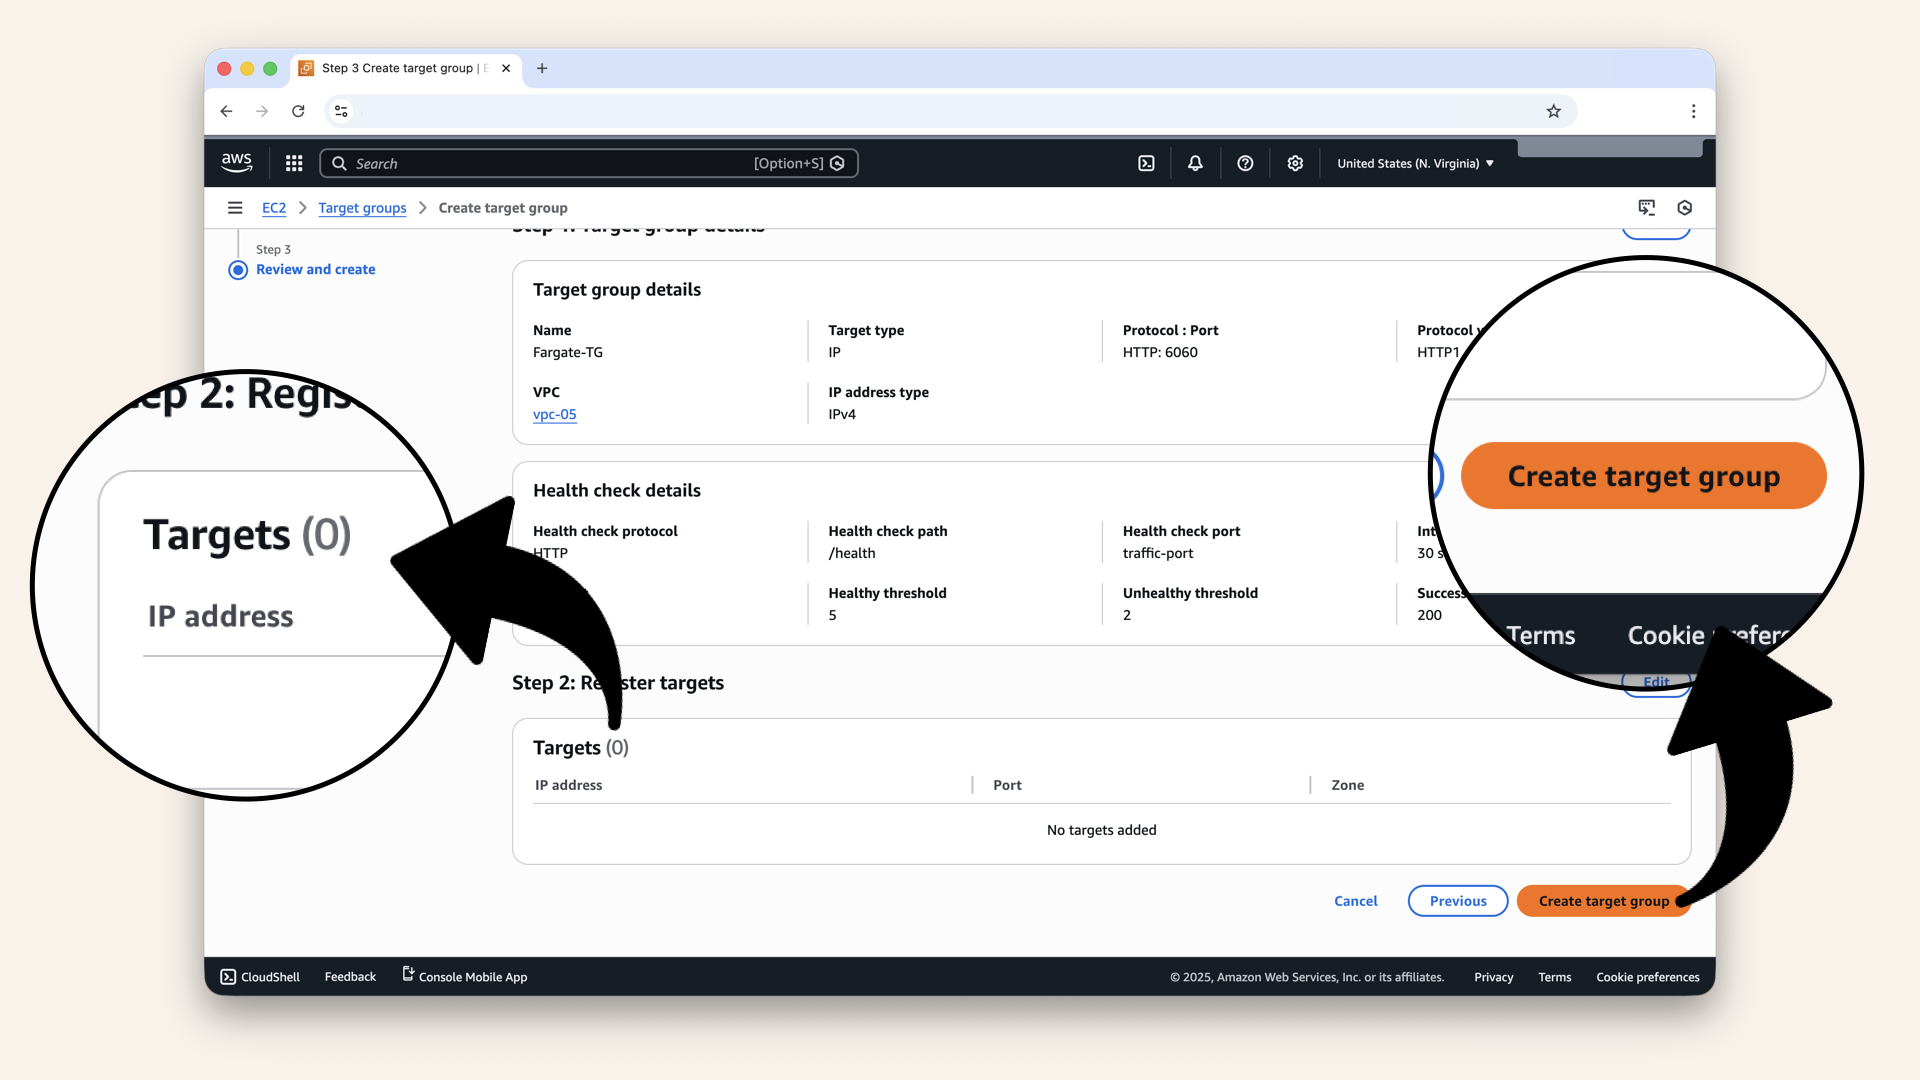Viewport: 1920px width, 1080px height.
Task: Toggle the side navigation hamburger menu
Action: coord(235,207)
